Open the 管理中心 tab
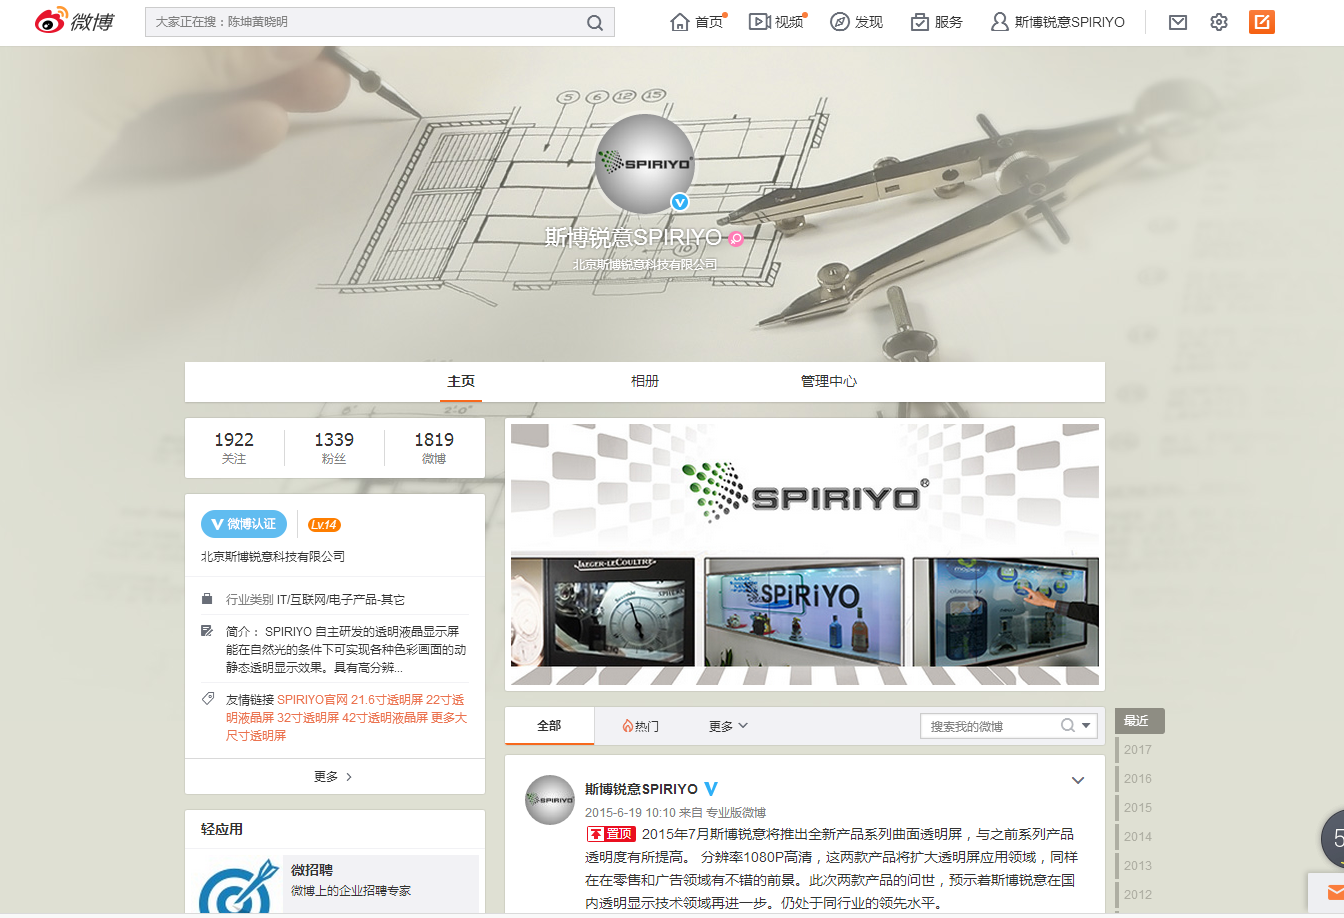1344x918 pixels. tap(829, 381)
